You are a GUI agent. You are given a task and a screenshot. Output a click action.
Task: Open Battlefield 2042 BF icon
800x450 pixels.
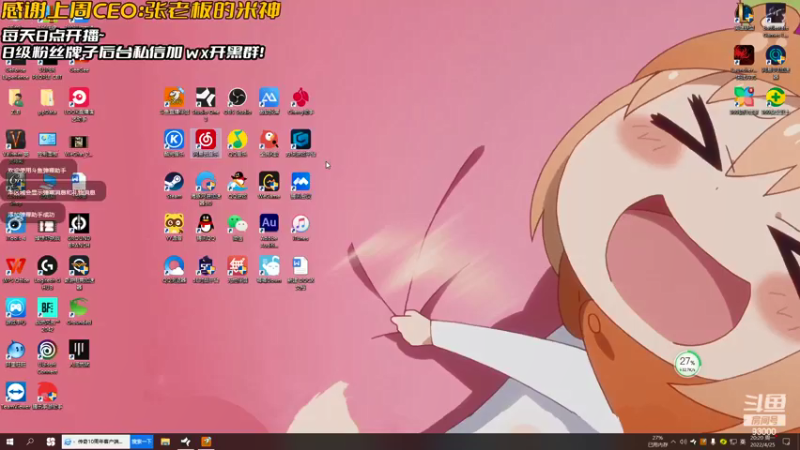(47, 308)
